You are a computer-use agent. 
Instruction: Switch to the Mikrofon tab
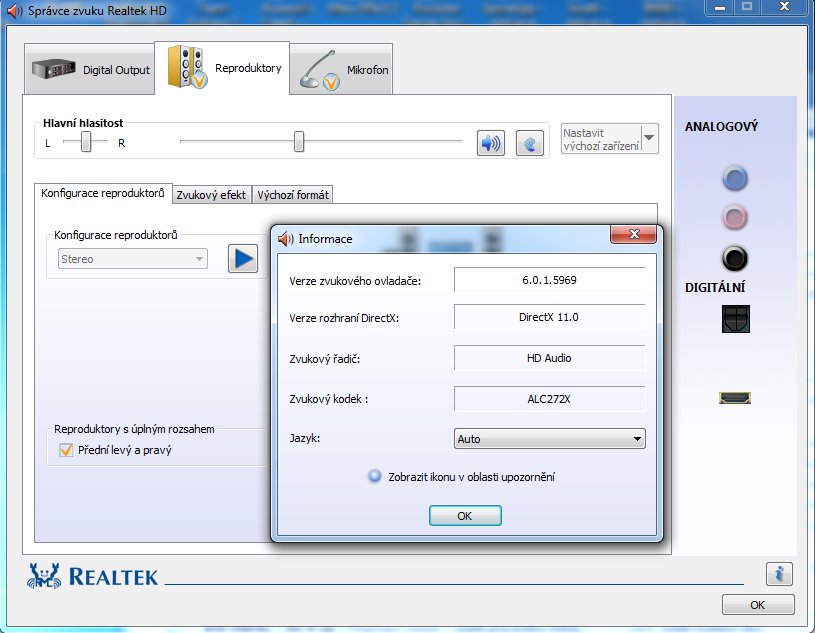click(x=342, y=70)
